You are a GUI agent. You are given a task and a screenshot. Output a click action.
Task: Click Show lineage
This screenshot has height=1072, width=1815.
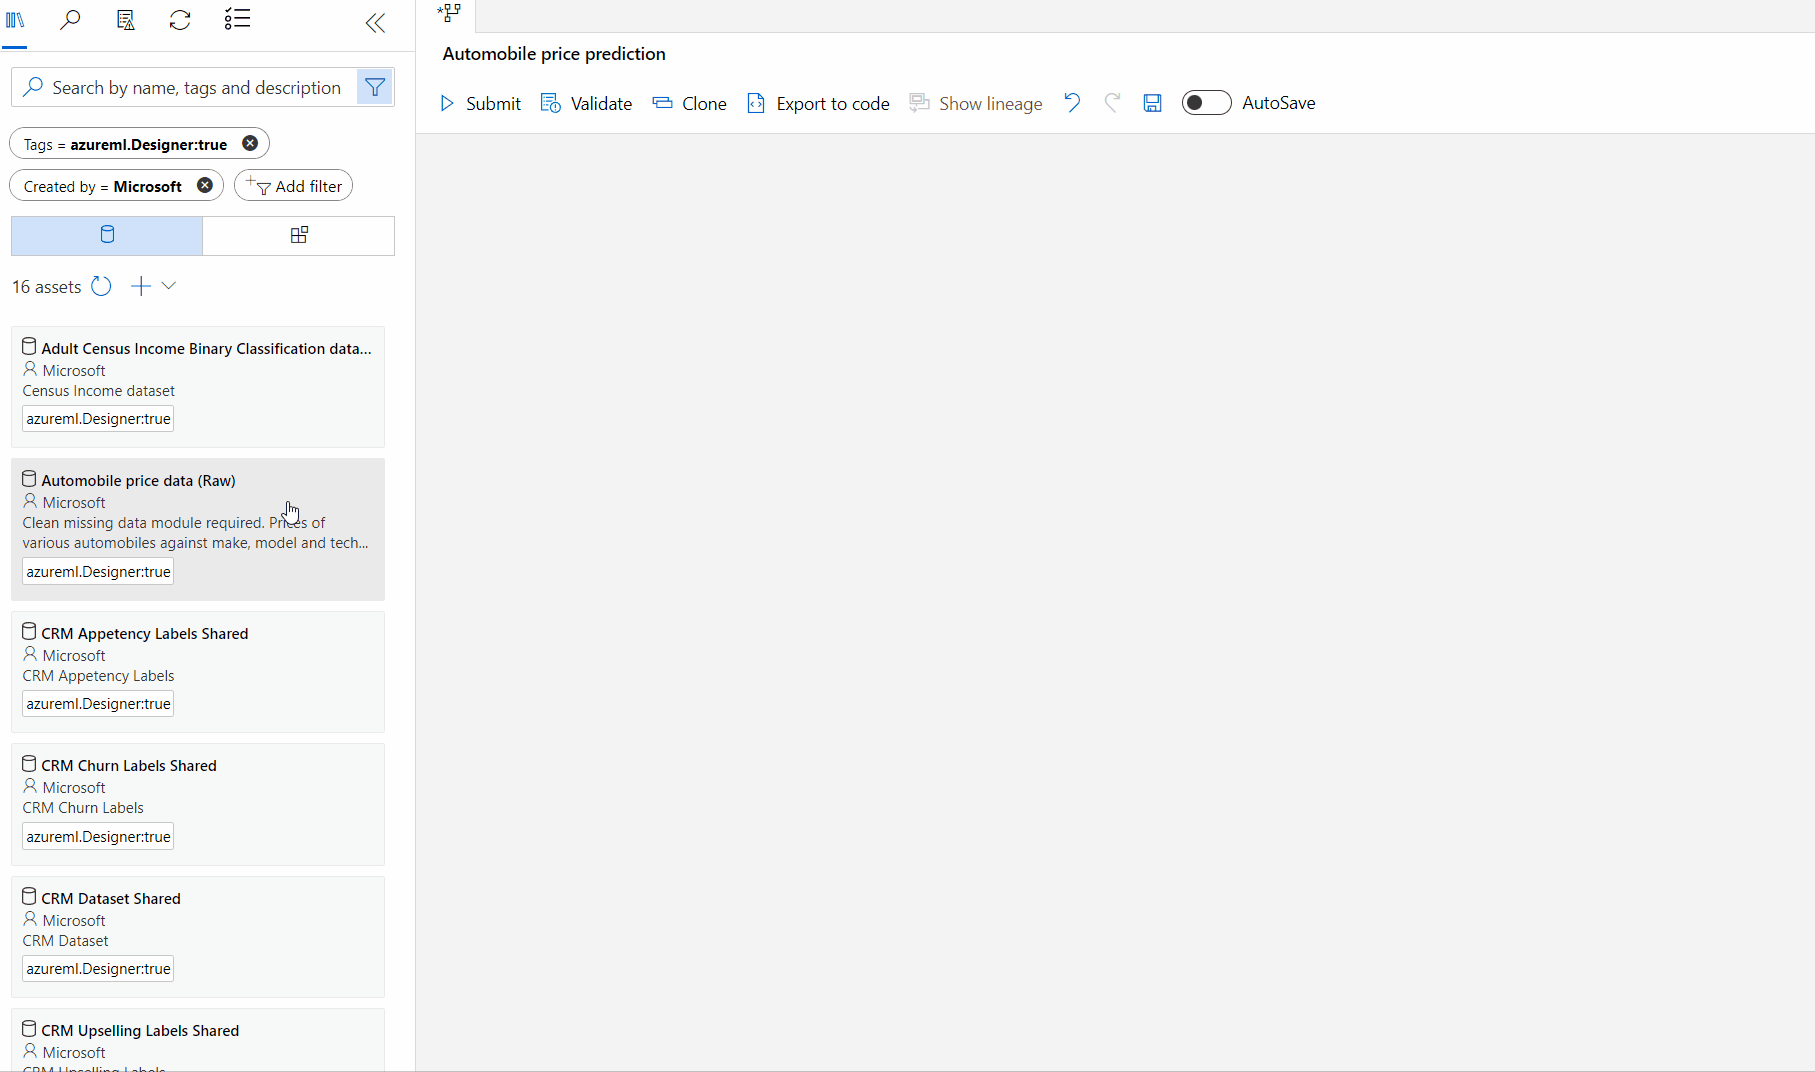click(x=976, y=103)
